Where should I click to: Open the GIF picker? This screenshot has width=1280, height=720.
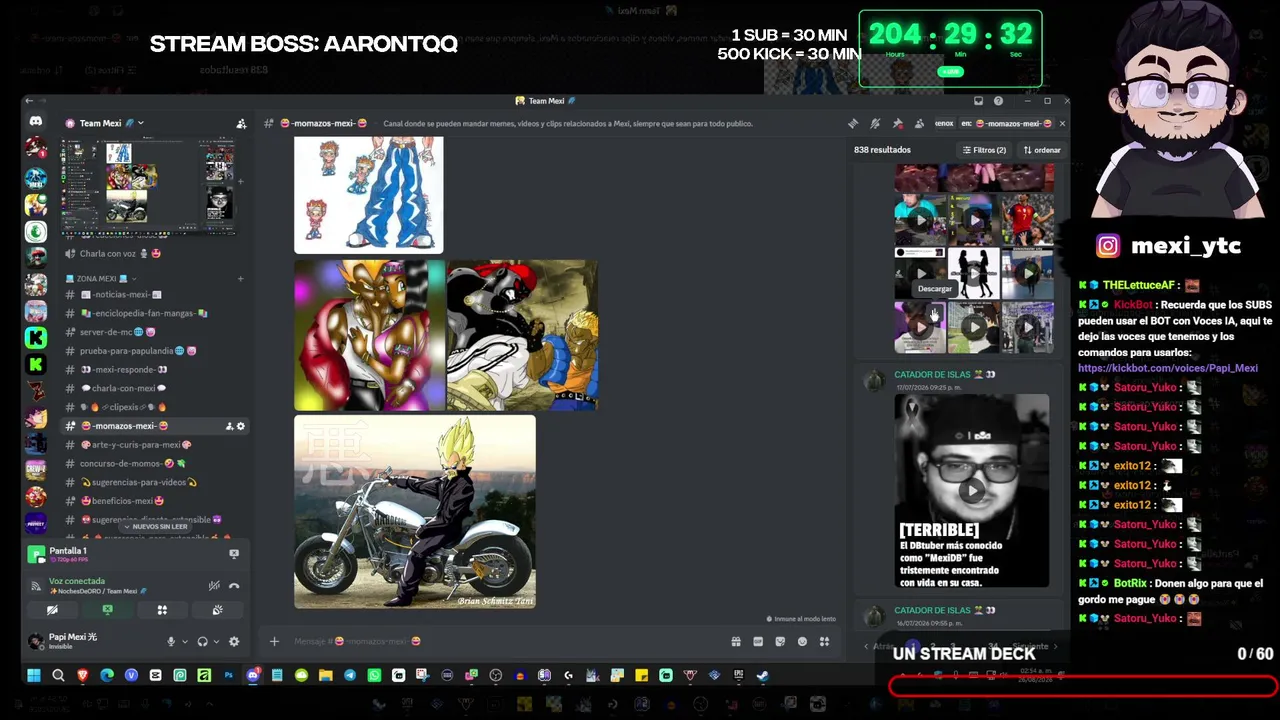(x=758, y=641)
